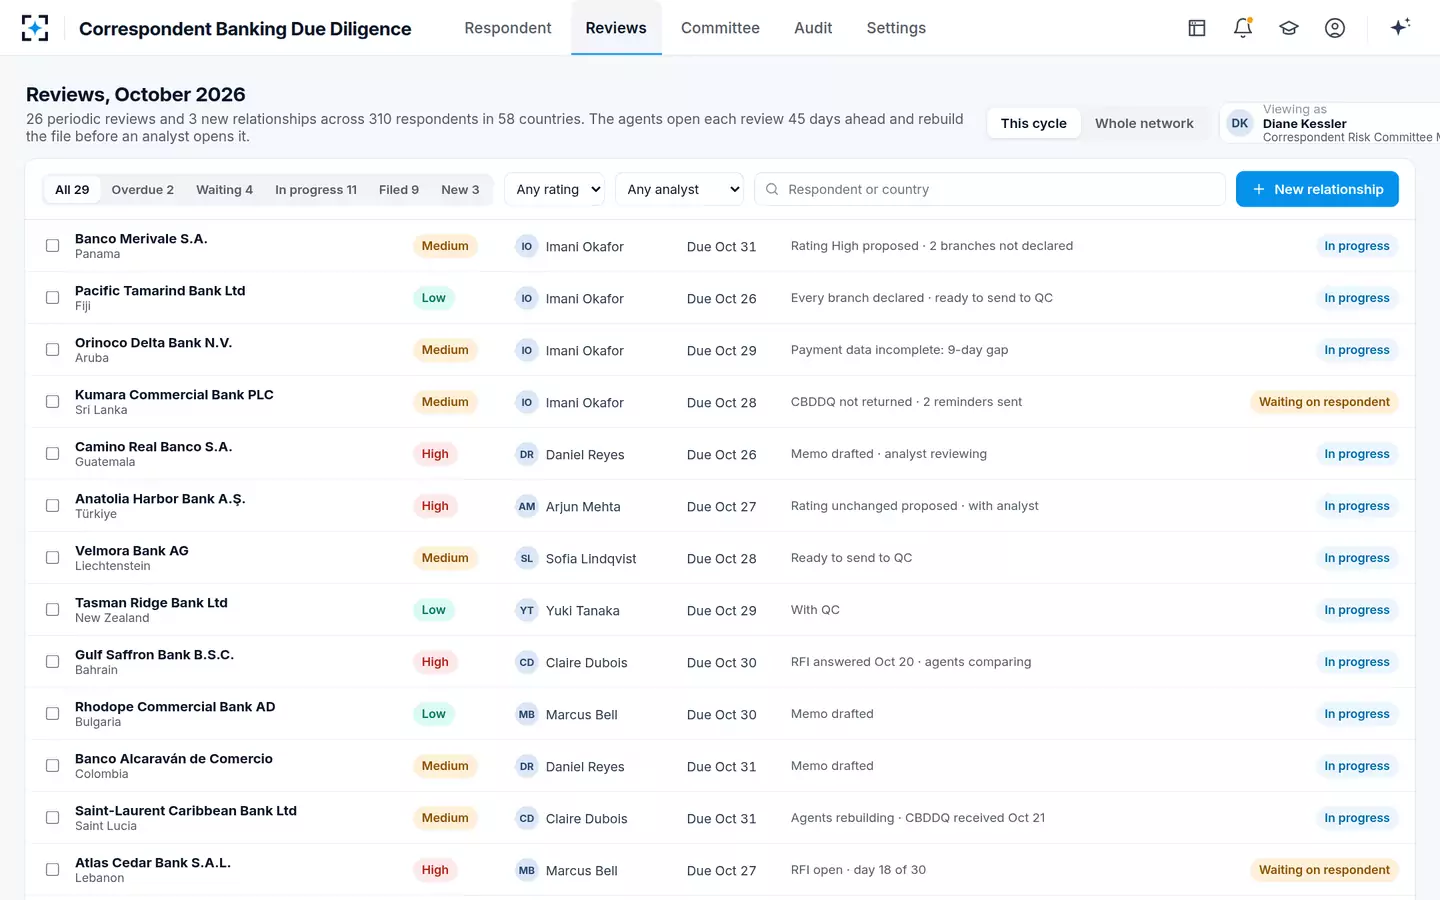
Task: Select Pacific Tamarind Bank Ltd checkbox
Action: pos(52,298)
